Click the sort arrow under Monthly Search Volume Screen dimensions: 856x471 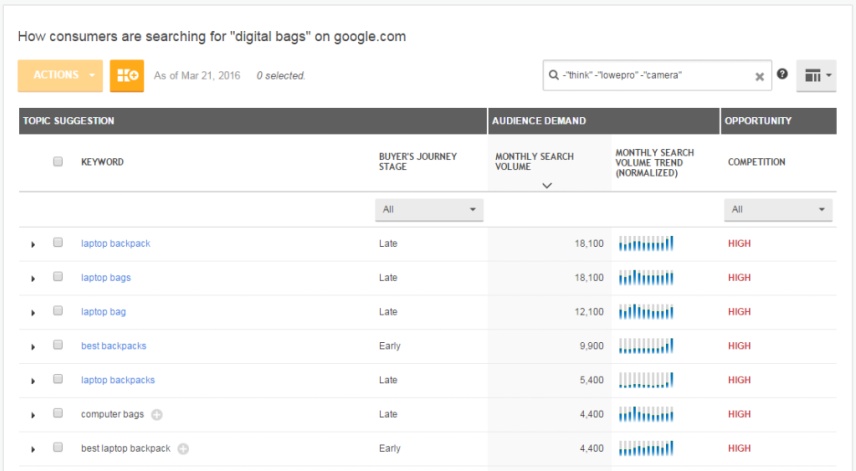pyautogui.click(x=547, y=186)
